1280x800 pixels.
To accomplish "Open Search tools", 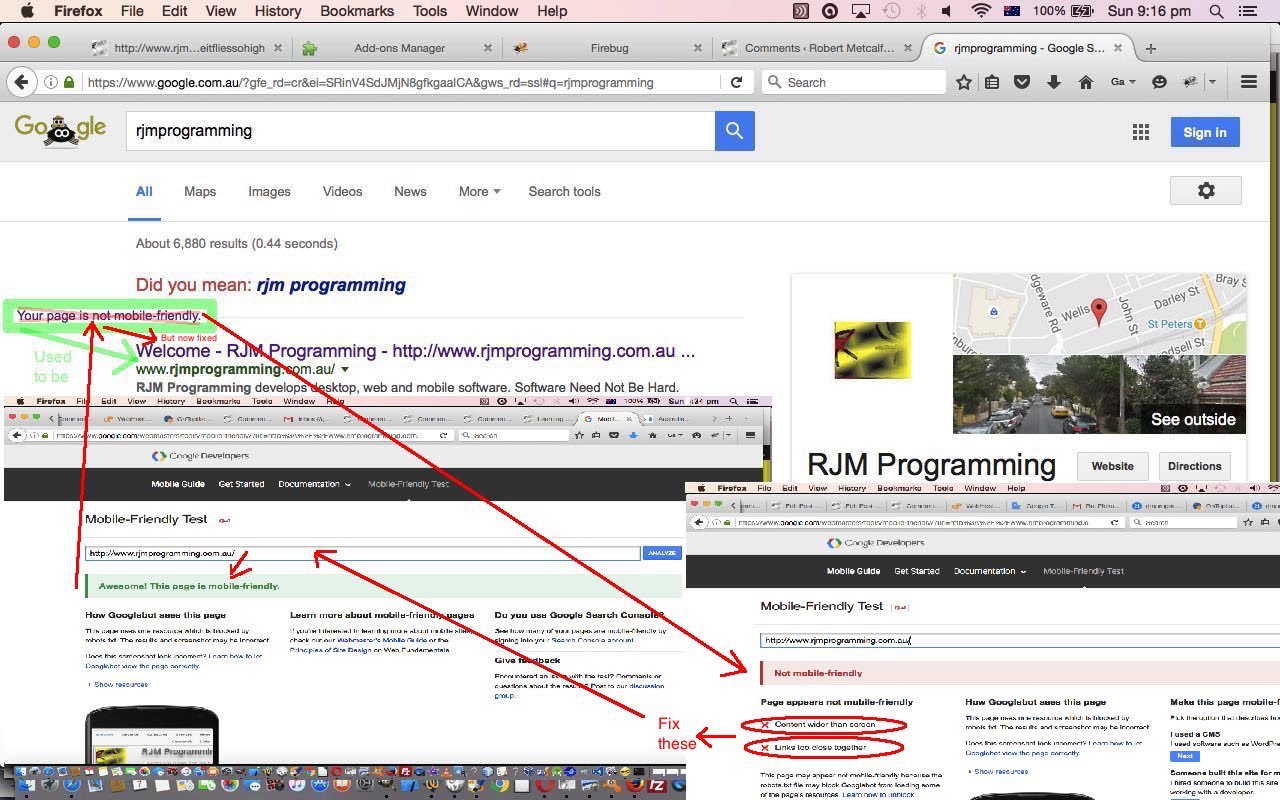I will (x=564, y=191).
